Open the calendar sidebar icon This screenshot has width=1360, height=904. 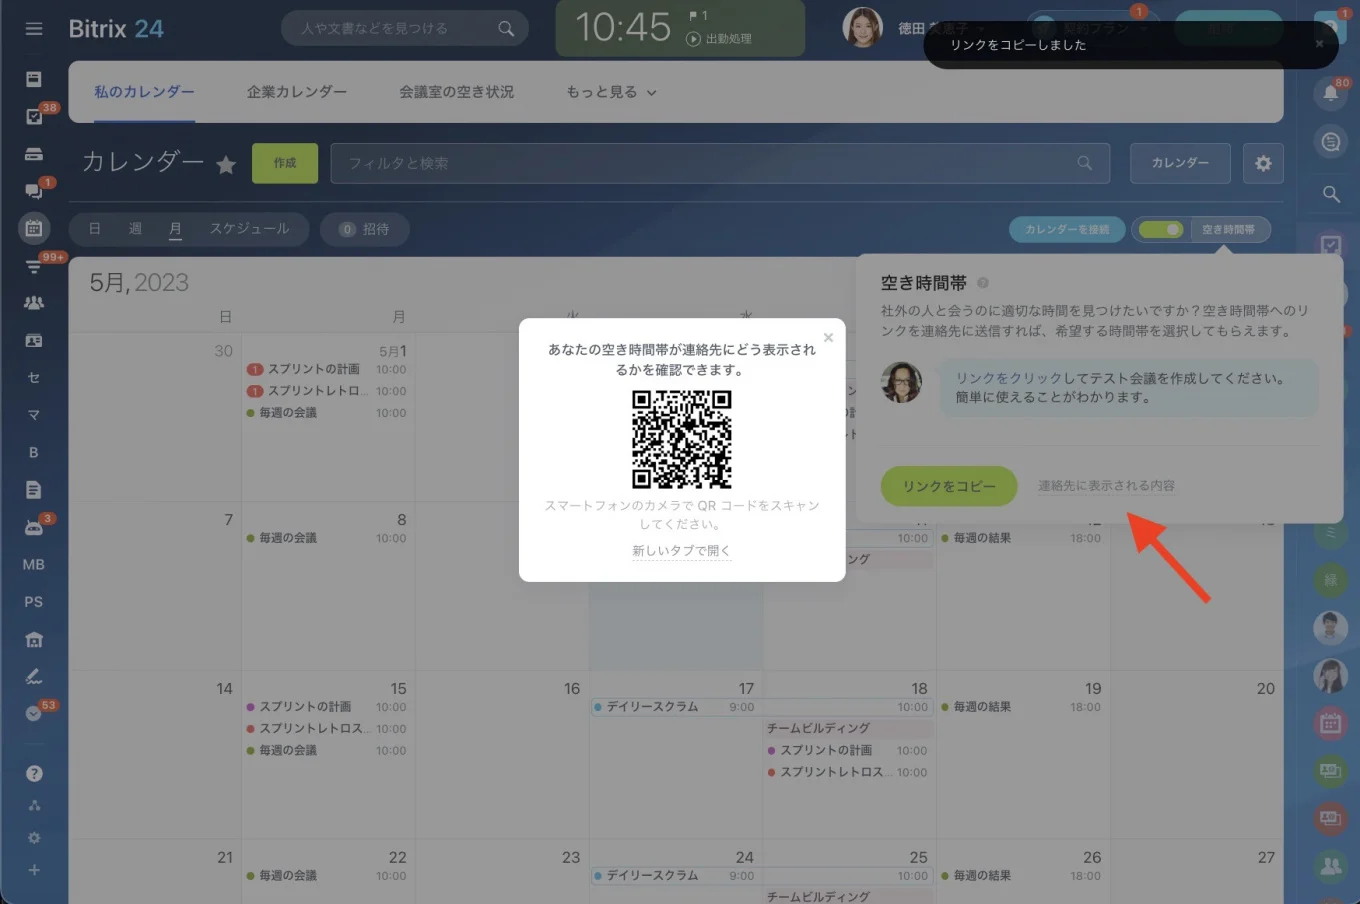[x=34, y=228]
